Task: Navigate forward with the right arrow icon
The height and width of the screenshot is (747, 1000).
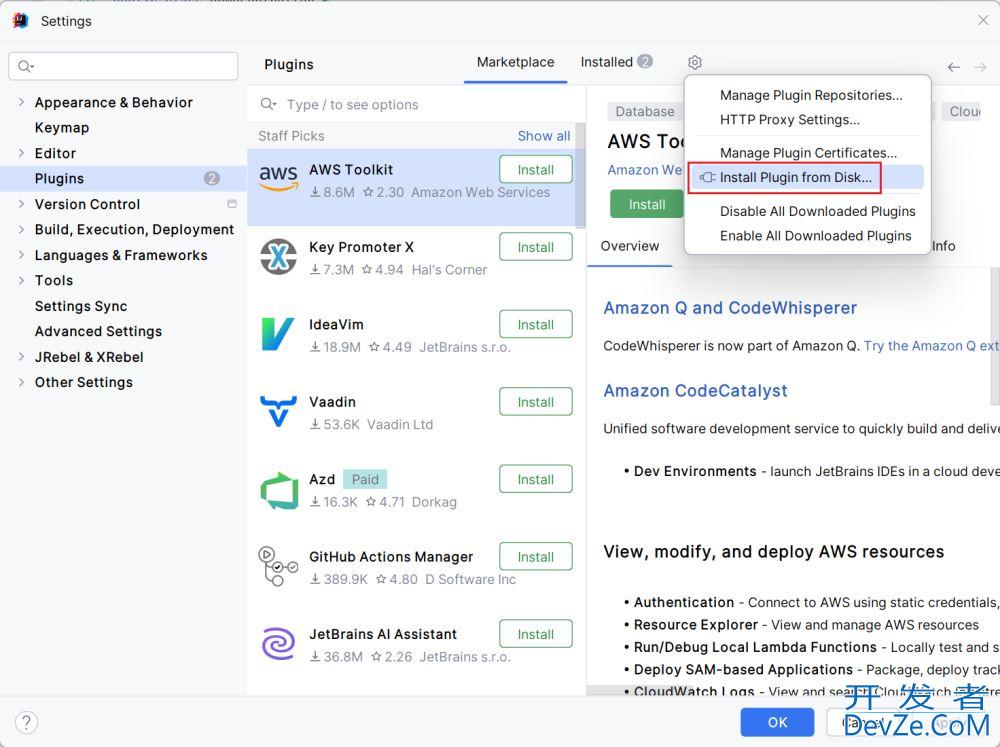Action: (980, 67)
